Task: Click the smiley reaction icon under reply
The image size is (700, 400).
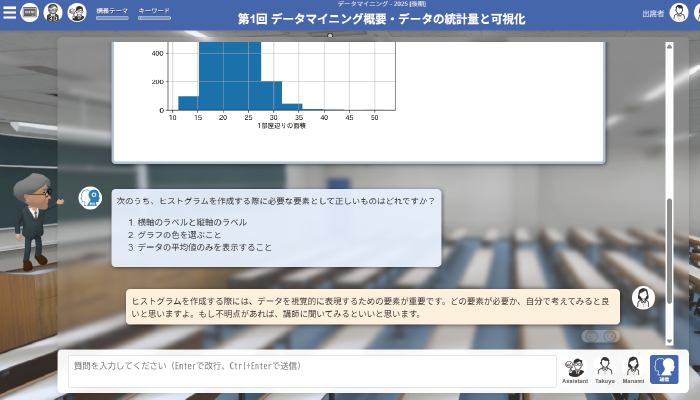Action: [x=592, y=336]
